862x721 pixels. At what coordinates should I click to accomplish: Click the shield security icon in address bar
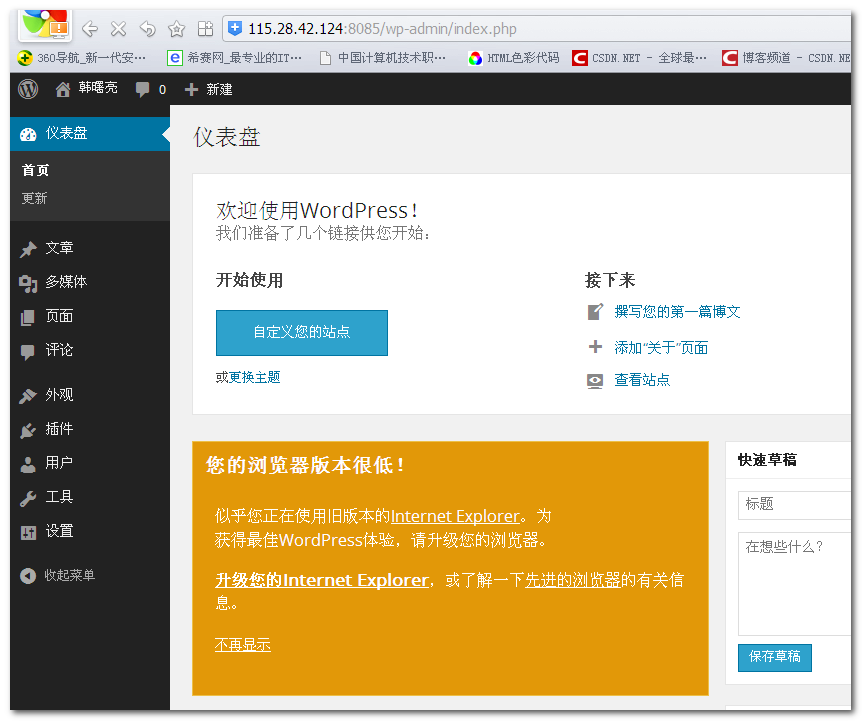click(235, 28)
